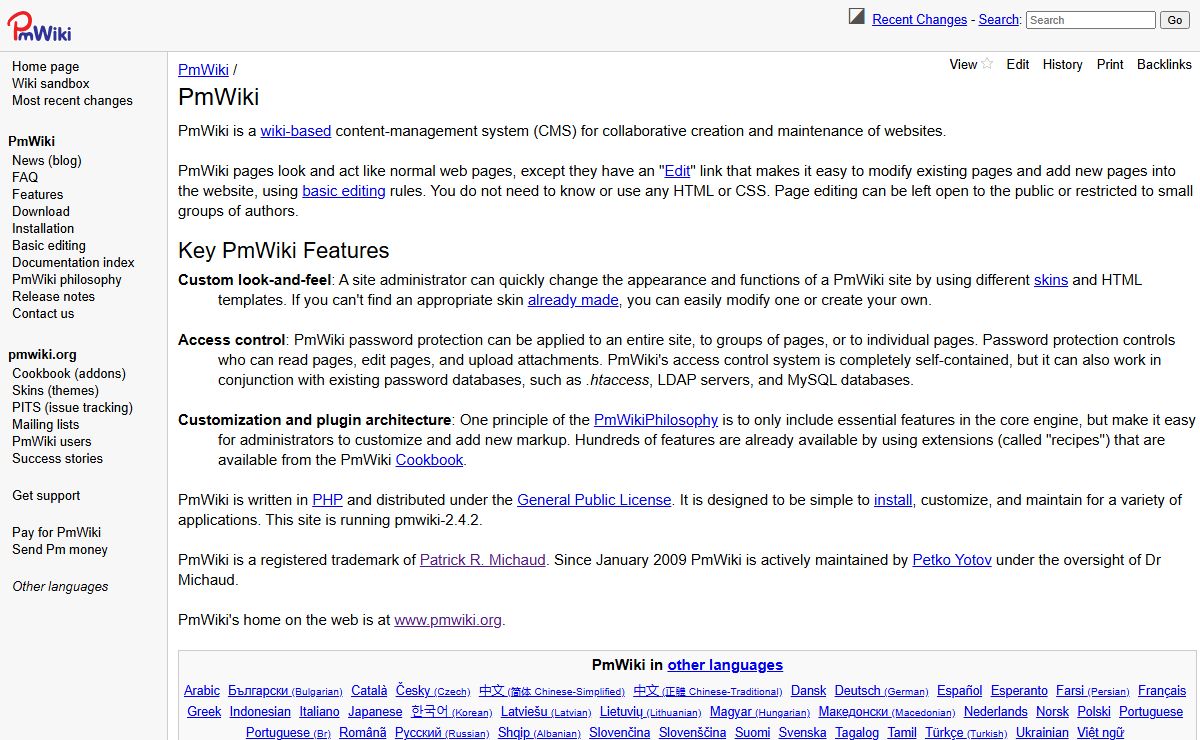Follow the install link
This screenshot has width=1200, height=740.
pos(893,500)
